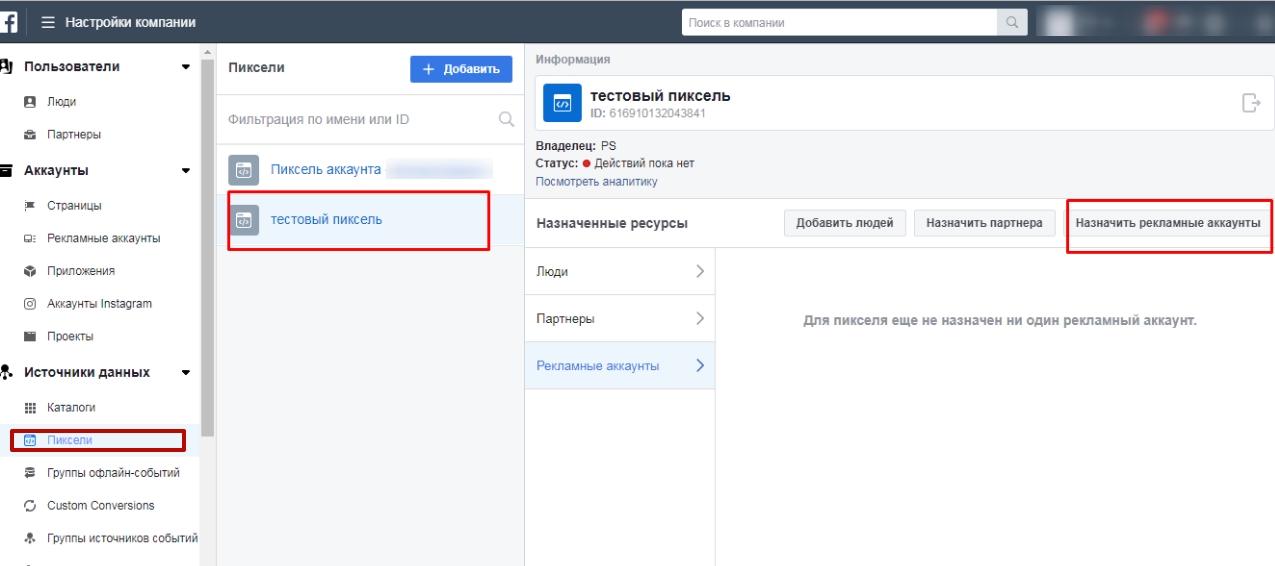Viewport: 1275px width, 566px height.
Task: Expand the Партнеры chevron in resources
Action: point(700,319)
